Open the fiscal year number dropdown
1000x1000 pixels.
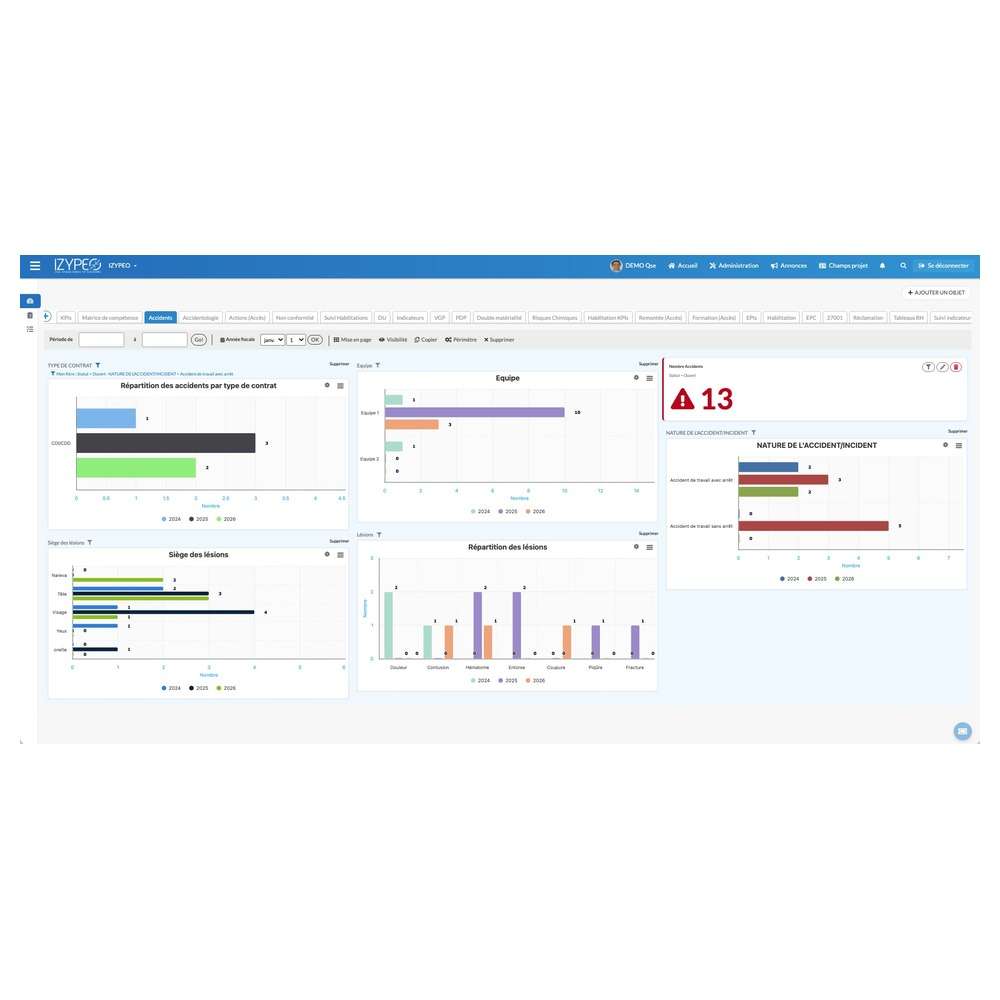[x=296, y=340]
